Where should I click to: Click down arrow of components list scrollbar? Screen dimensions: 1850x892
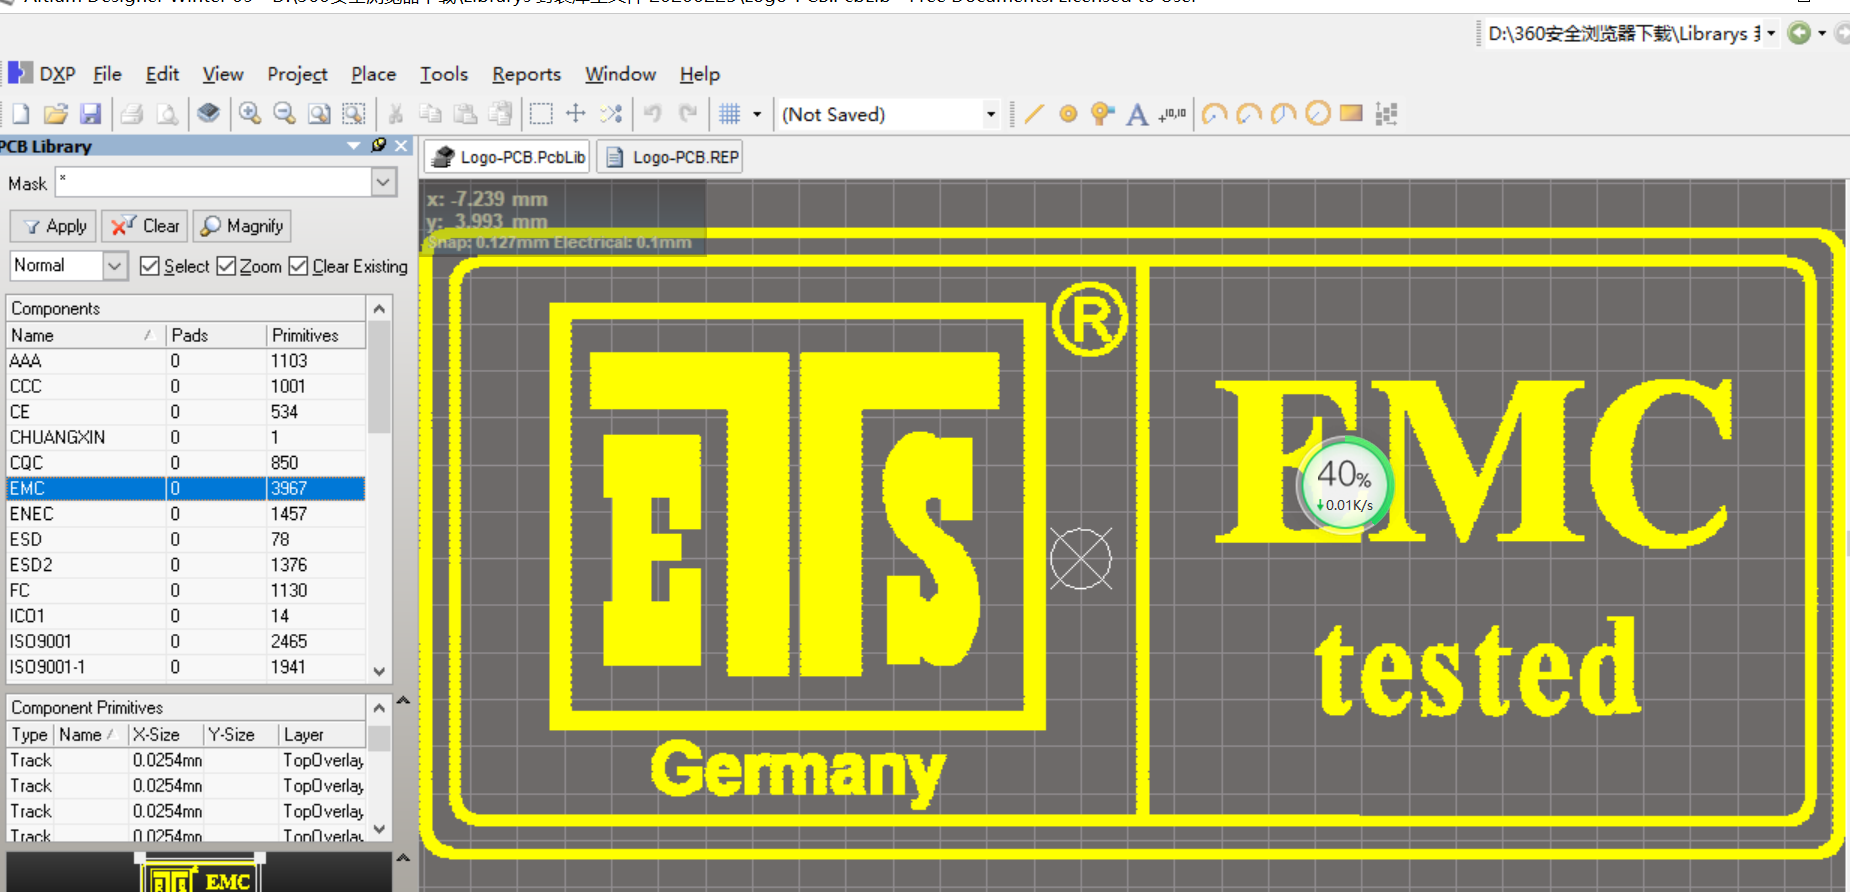click(379, 671)
